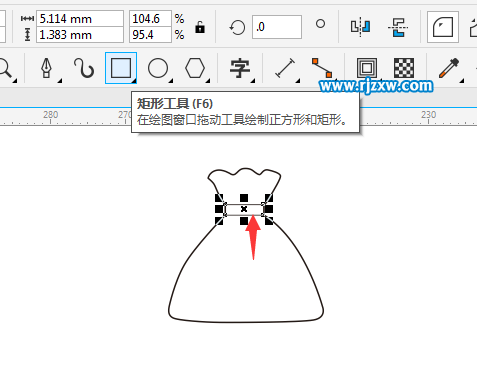This screenshot has width=477, height=385.
Task: Mirror the object vertically
Action: pos(398,27)
